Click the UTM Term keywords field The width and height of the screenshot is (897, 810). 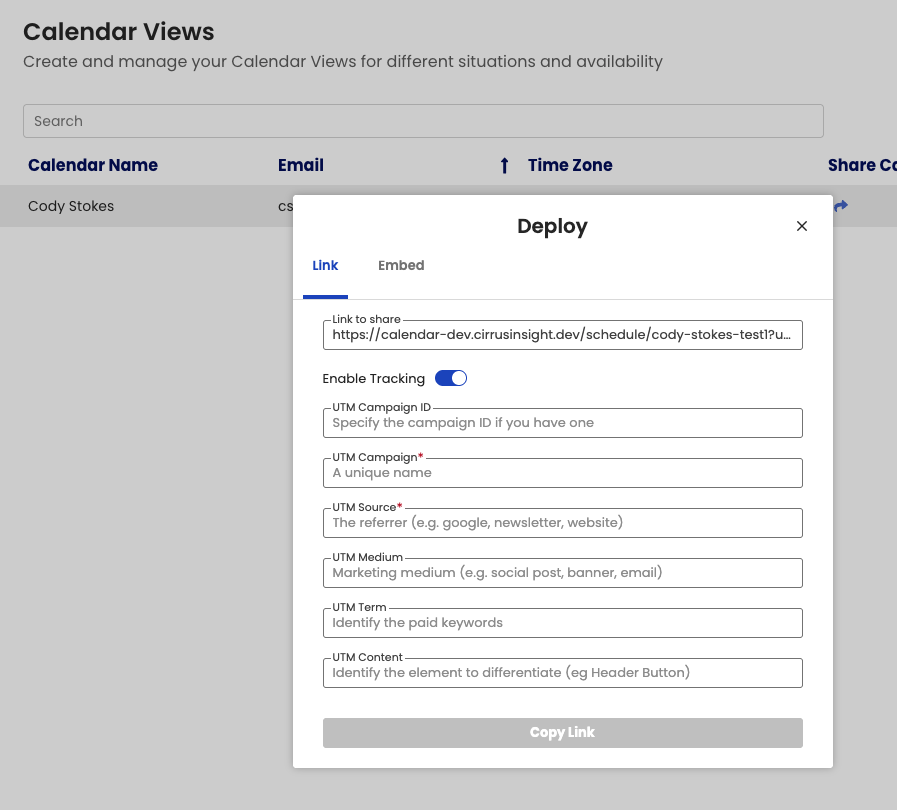point(562,623)
